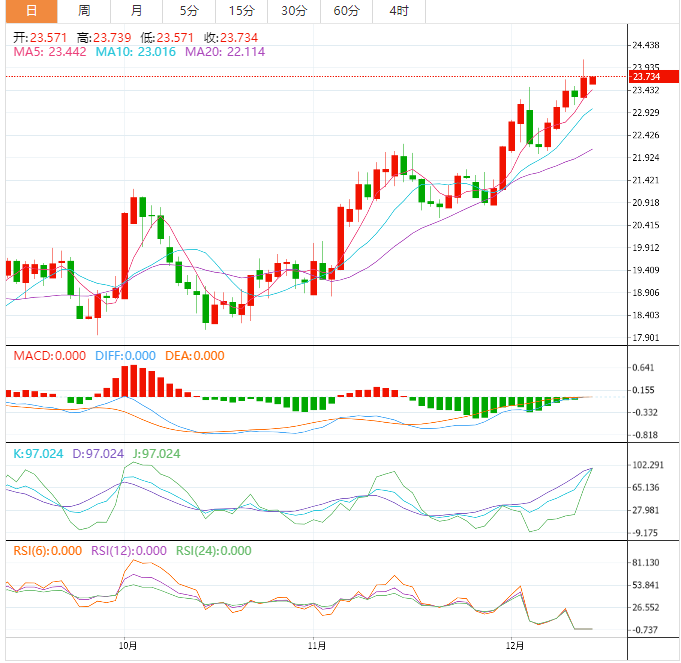Select the RSI(6) indicator label
This screenshot has width=681, height=663.
(x=47, y=551)
